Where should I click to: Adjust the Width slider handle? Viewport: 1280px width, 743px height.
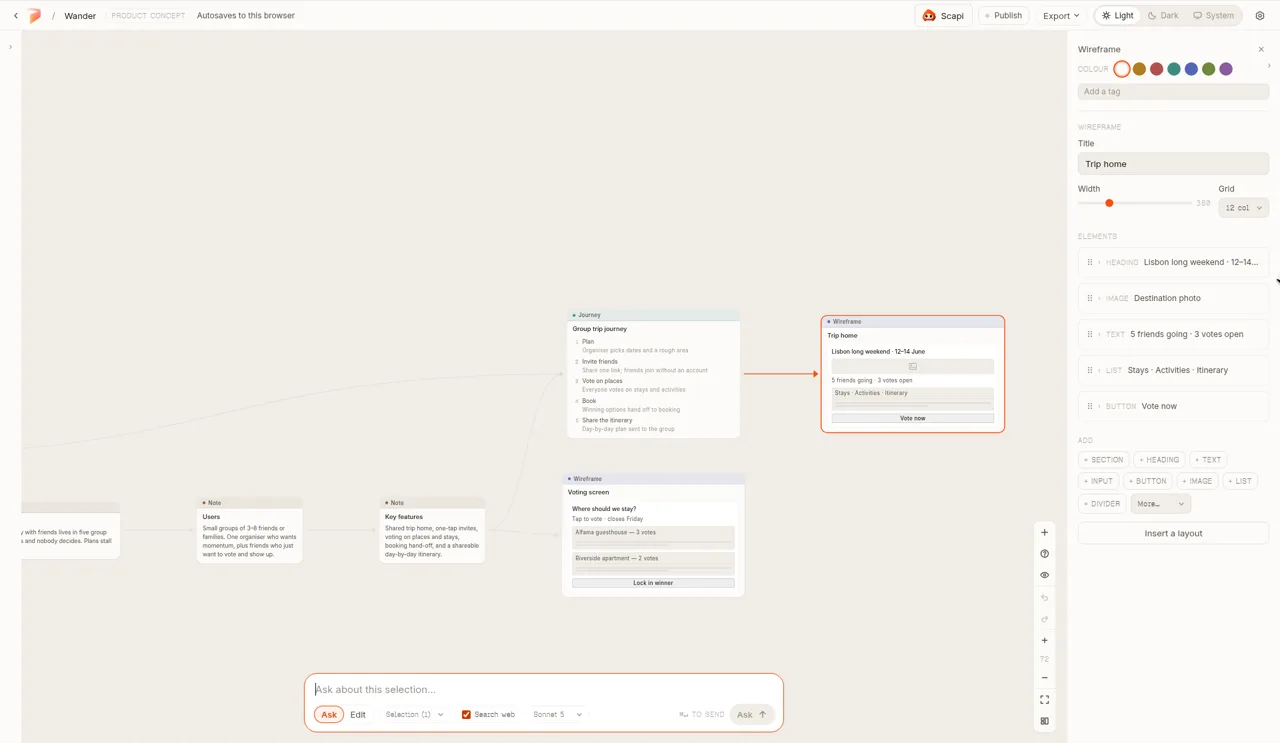point(1109,203)
